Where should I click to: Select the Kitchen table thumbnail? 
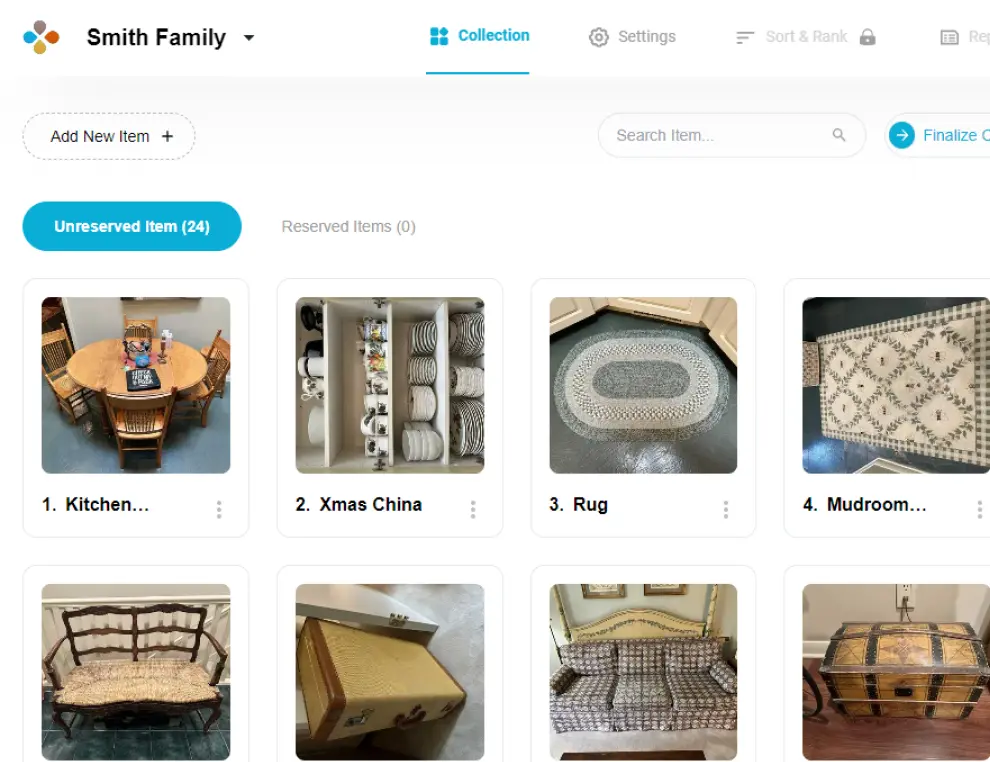coord(136,385)
